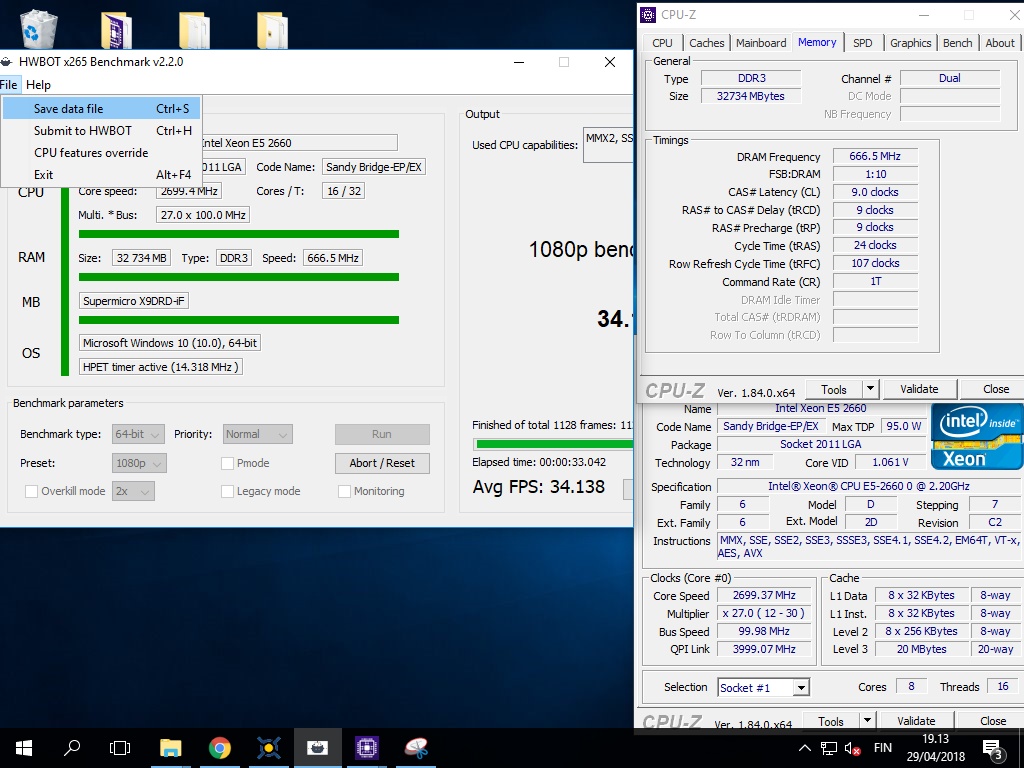This screenshot has height=768, width=1024.
Task: Expand the lower CPU-Z Tools dropdown arrow
Action: (867, 720)
